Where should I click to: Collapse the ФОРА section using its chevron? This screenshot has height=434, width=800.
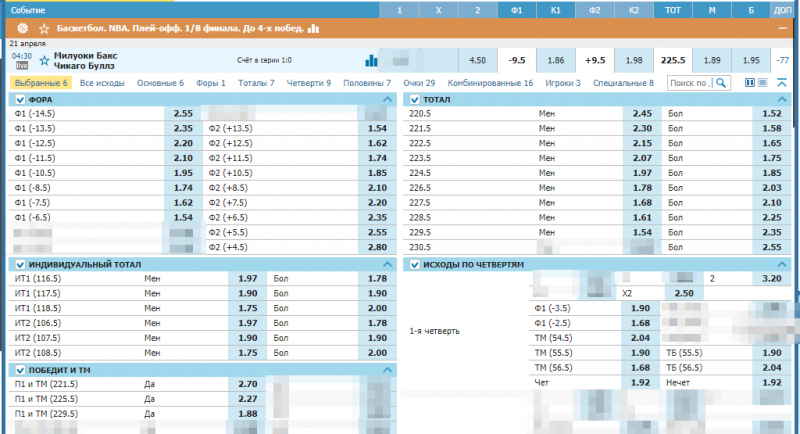[x=387, y=100]
